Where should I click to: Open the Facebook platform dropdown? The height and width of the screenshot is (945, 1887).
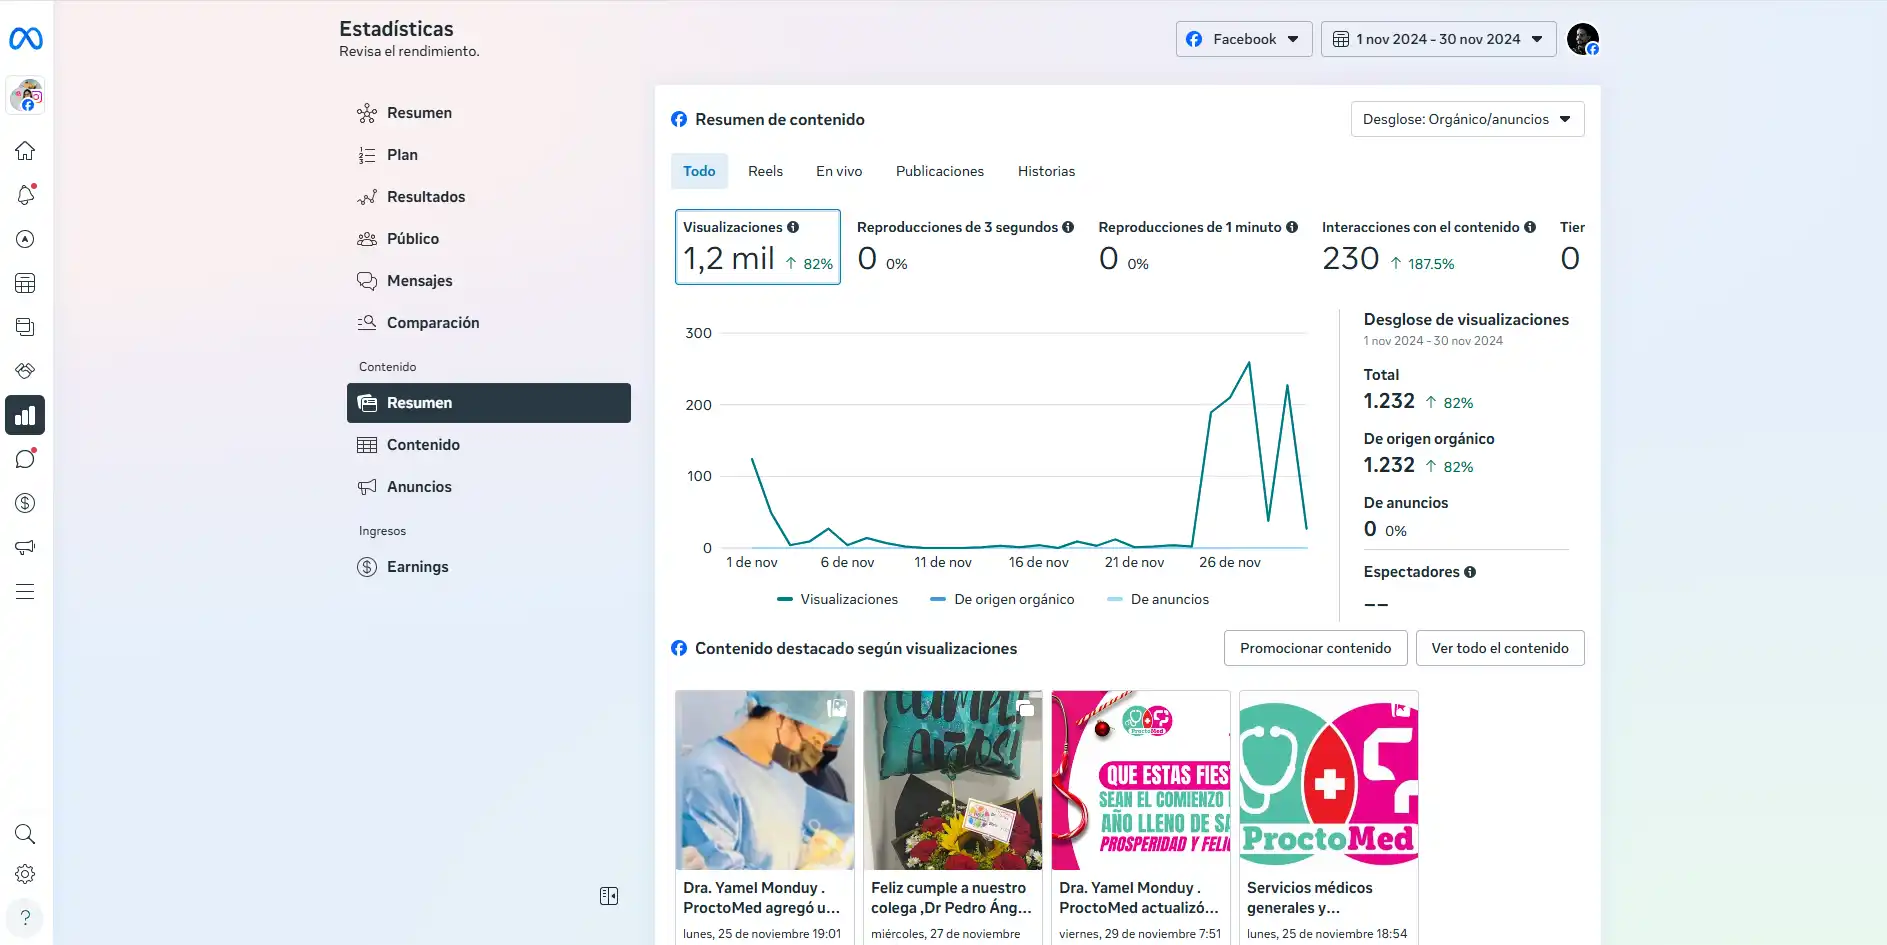click(1243, 39)
